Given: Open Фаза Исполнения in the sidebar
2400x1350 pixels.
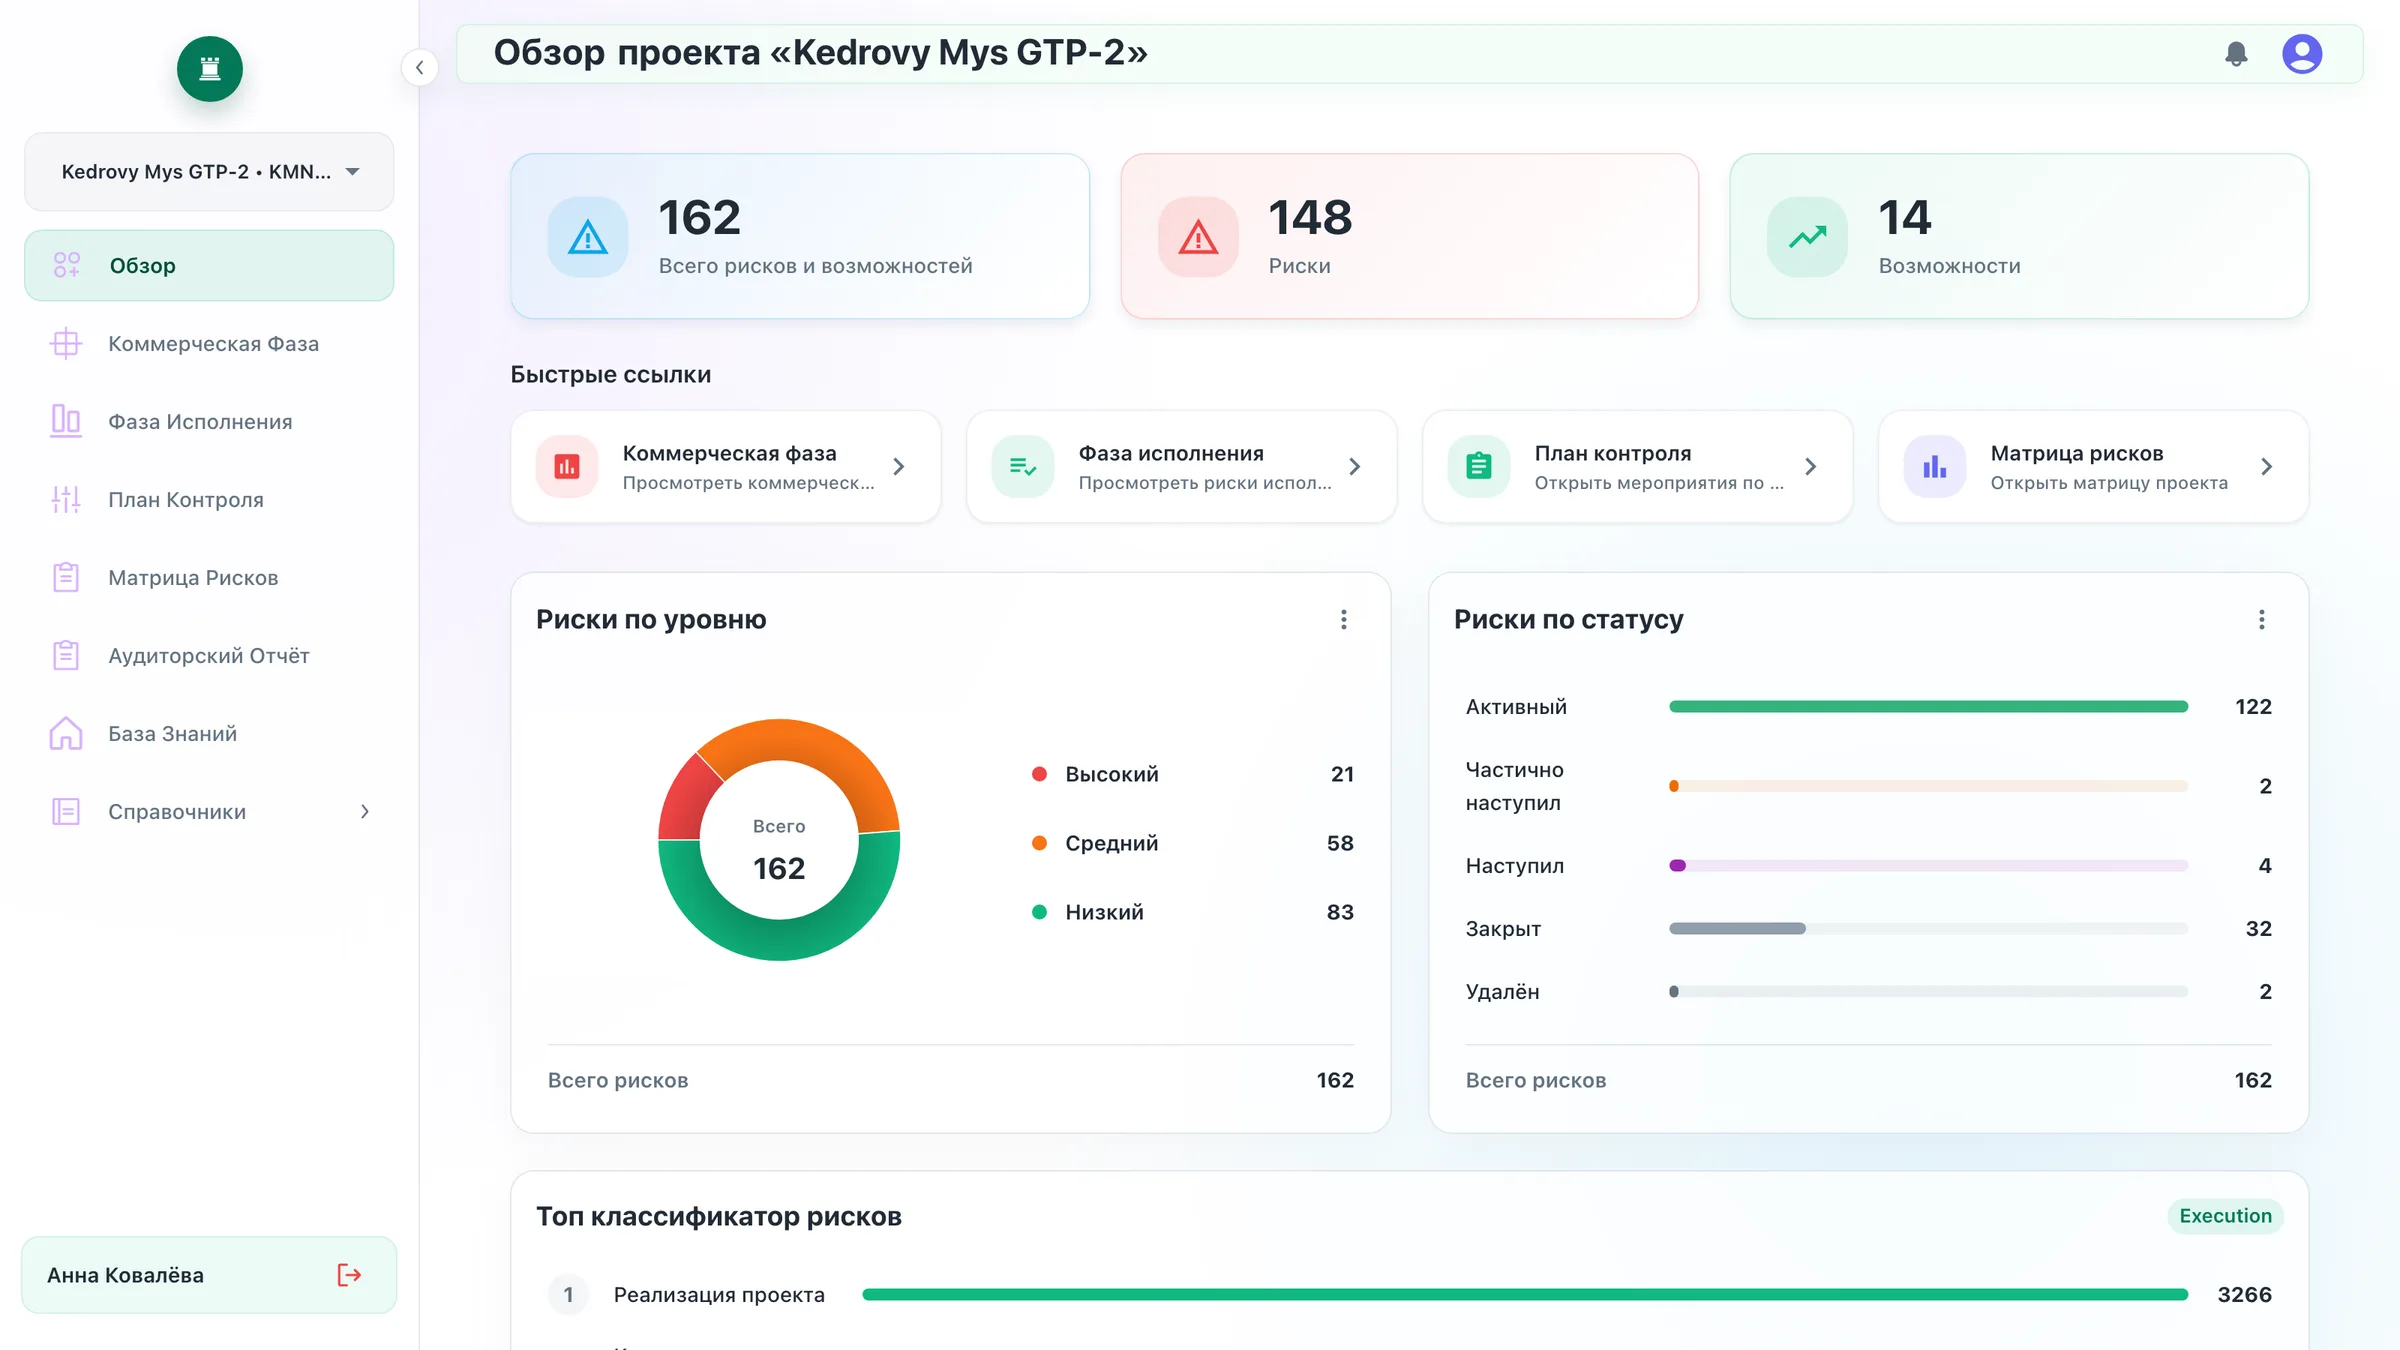Looking at the screenshot, I should (x=209, y=422).
